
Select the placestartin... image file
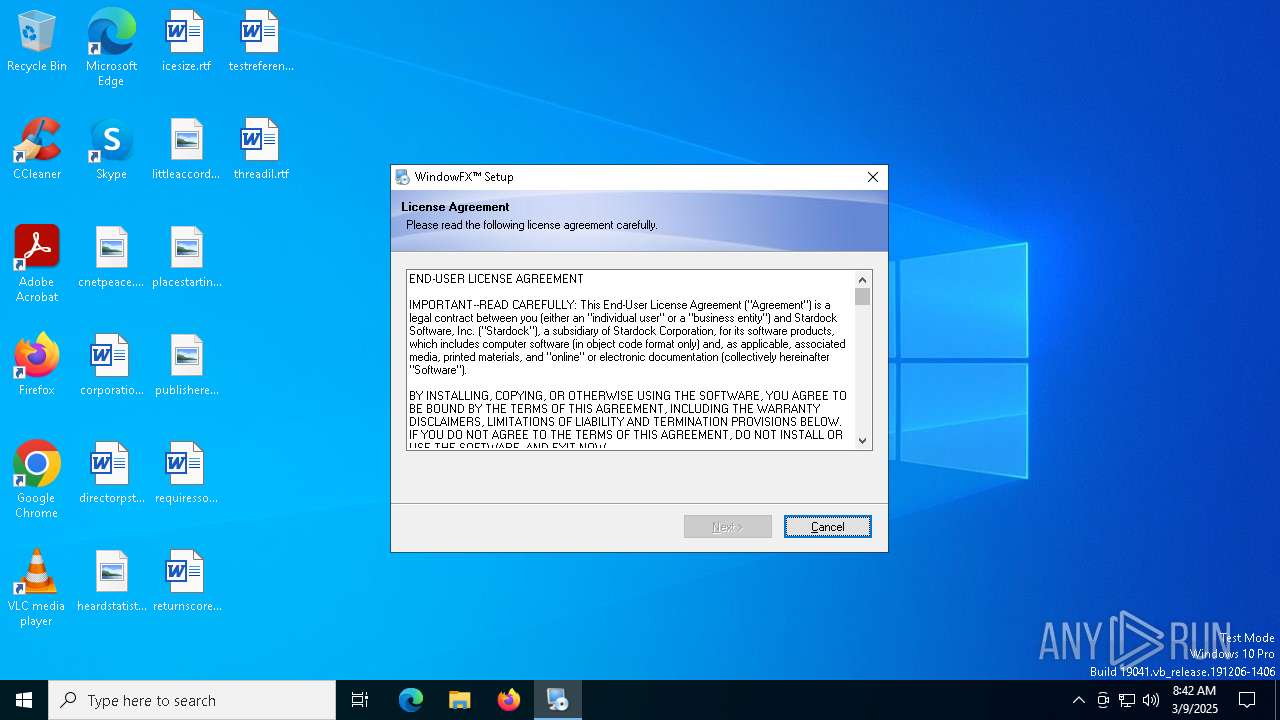[x=186, y=258]
